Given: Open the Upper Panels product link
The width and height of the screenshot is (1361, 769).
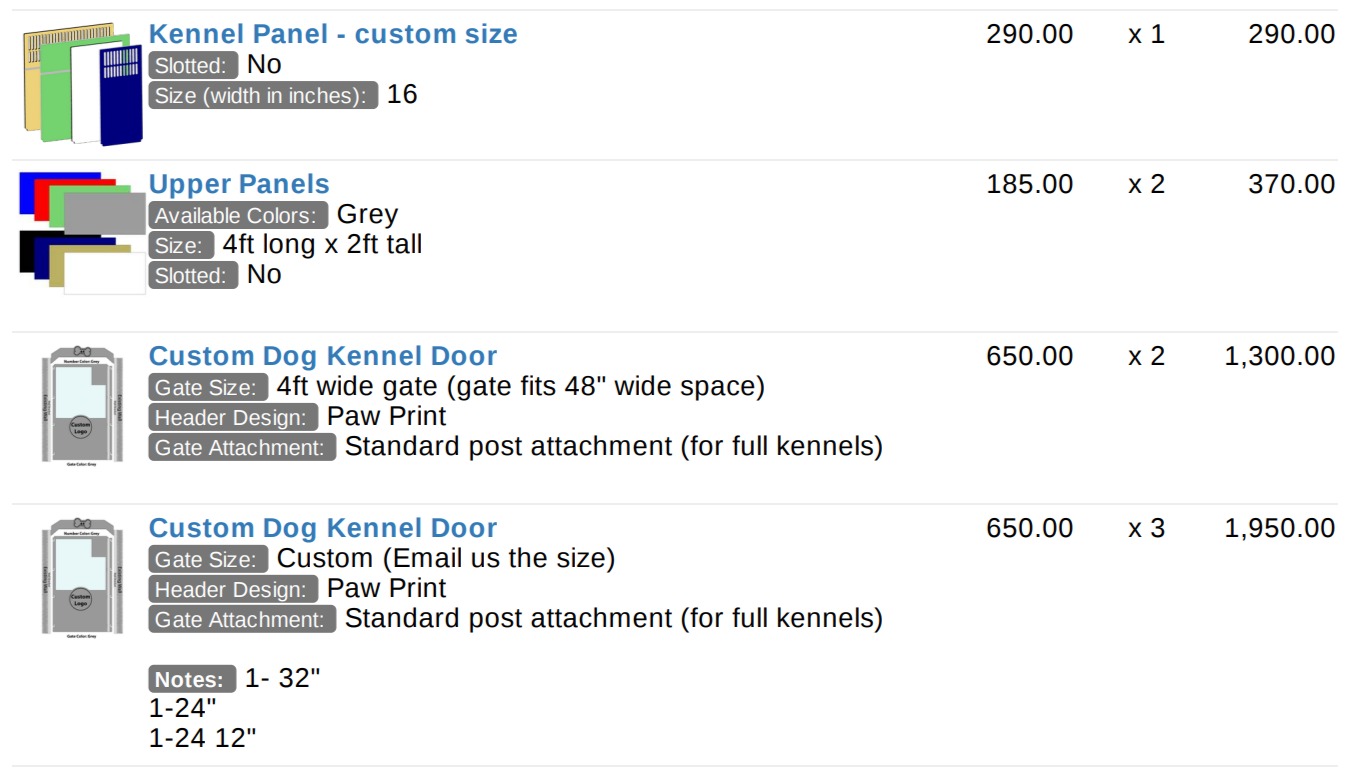Looking at the screenshot, I should tap(239, 184).
